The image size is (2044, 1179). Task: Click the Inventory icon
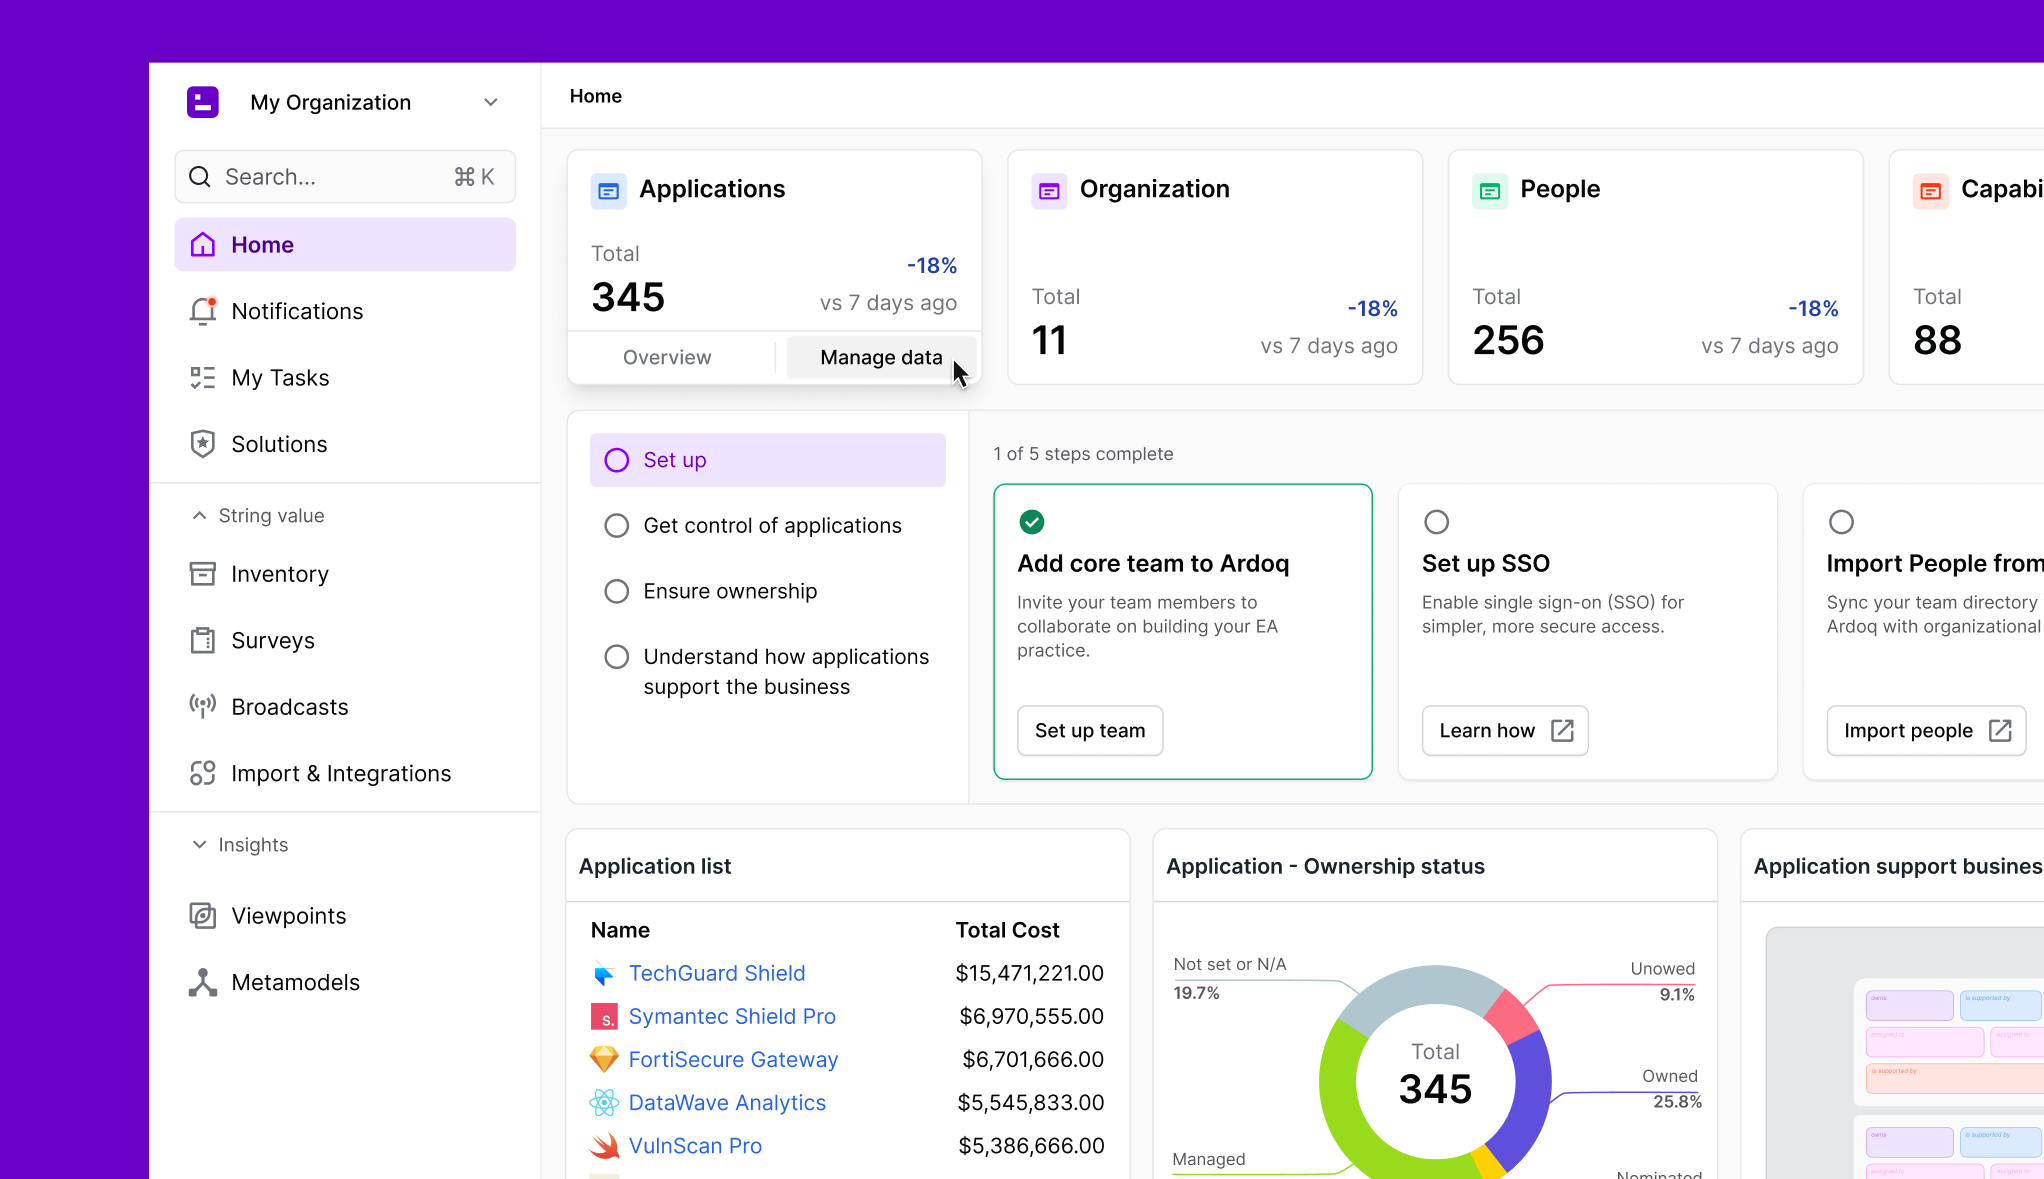pos(203,573)
